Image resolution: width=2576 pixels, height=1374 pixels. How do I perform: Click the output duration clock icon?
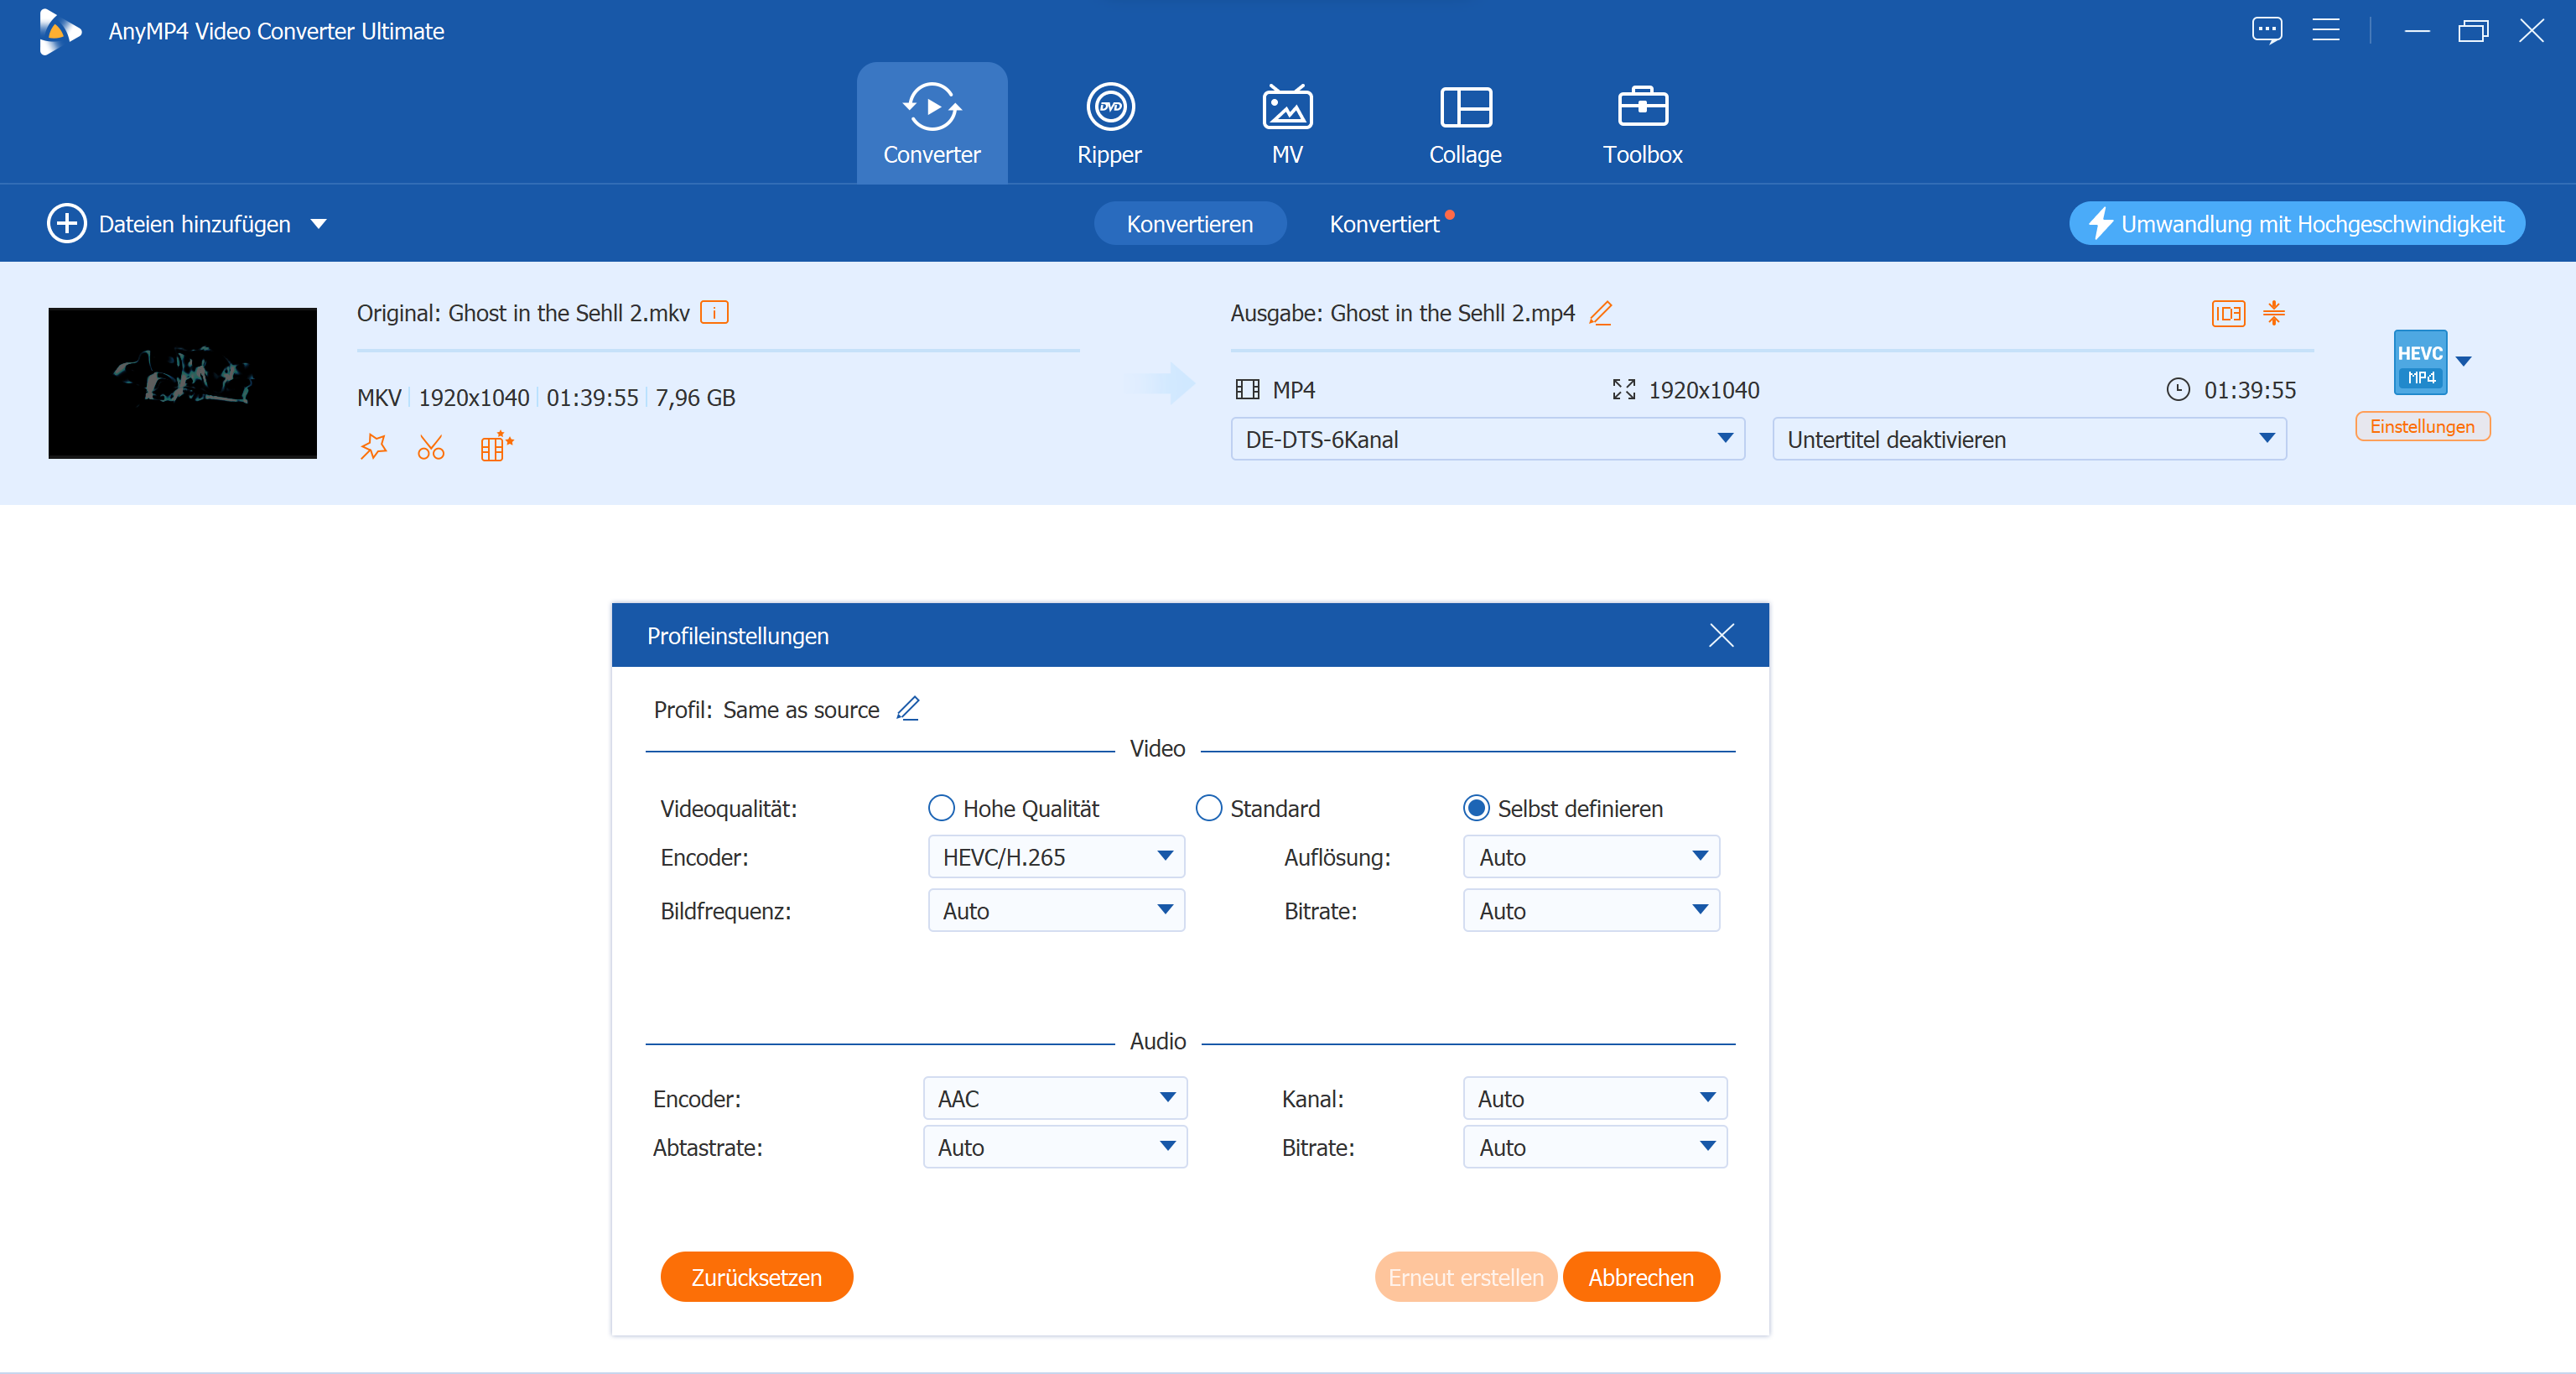tap(2177, 390)
